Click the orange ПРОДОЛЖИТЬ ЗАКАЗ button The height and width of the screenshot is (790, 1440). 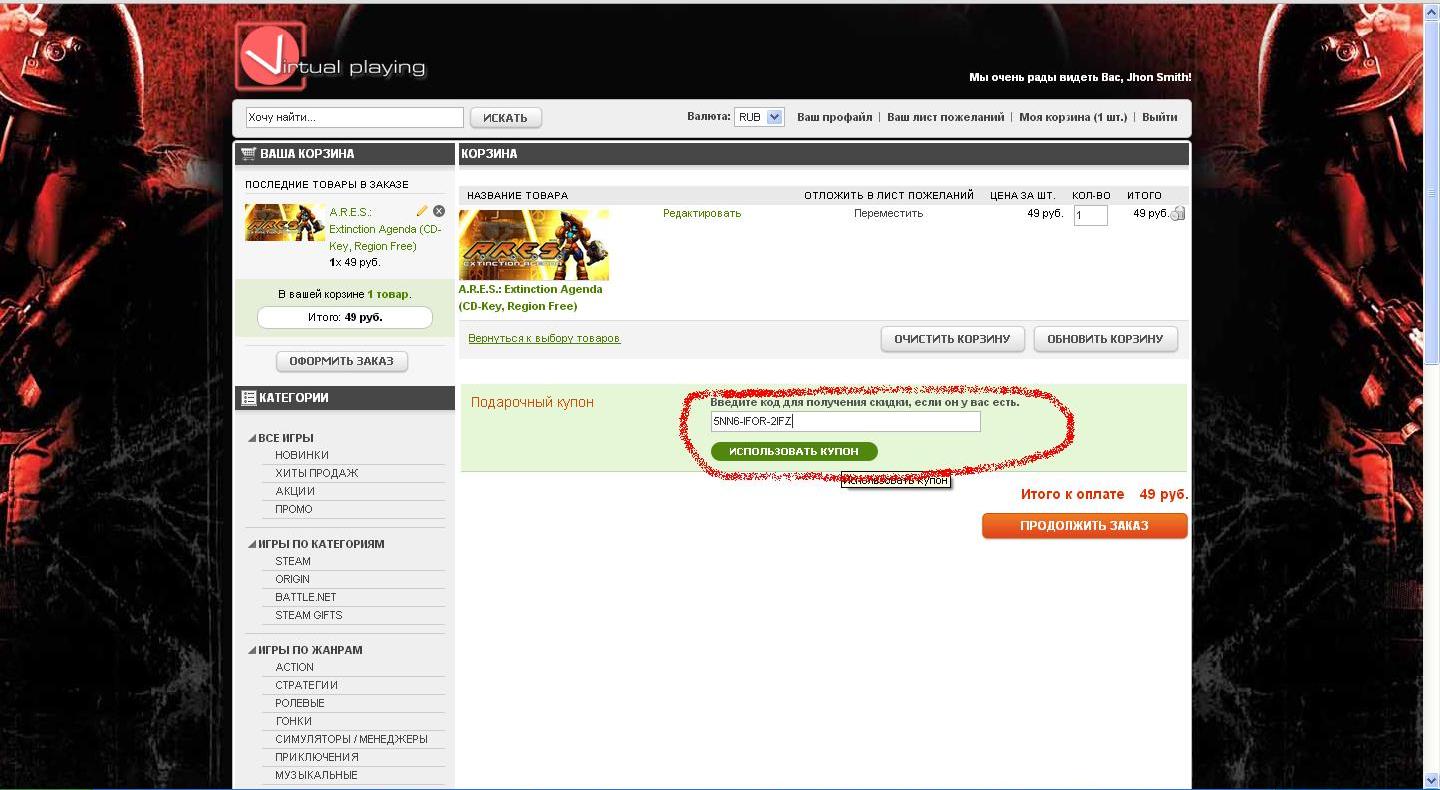1084,526
